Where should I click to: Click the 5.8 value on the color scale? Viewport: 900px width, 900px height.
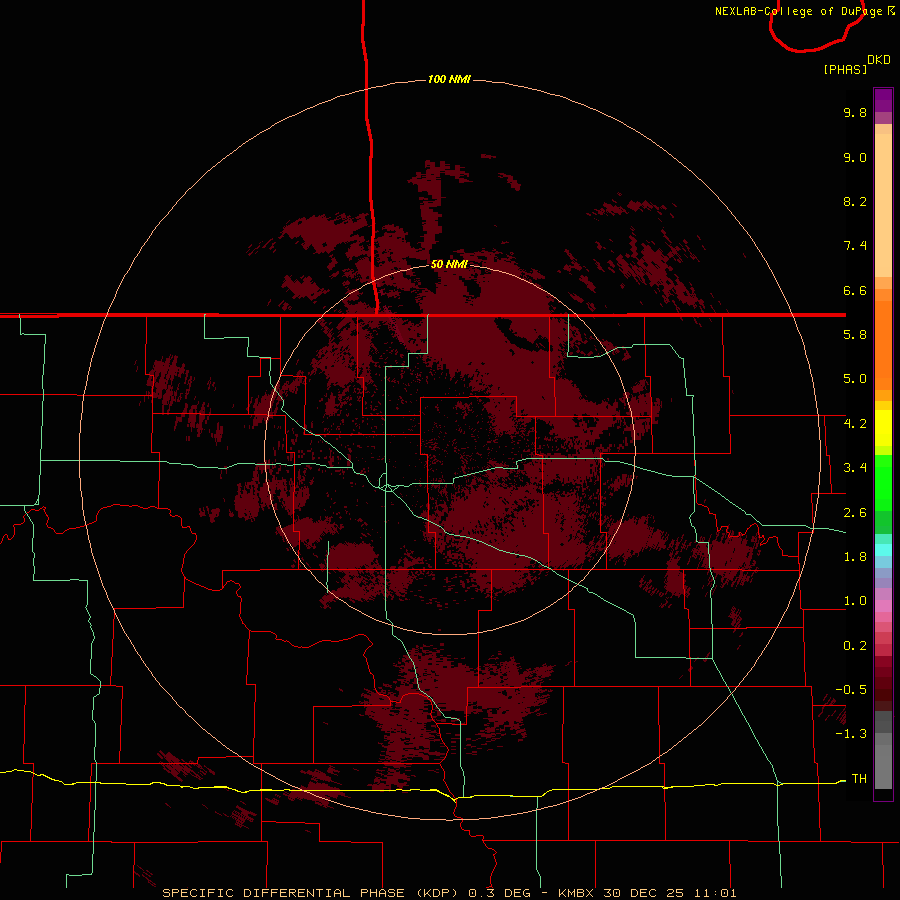pyautogui.click(x=855, y=335)
